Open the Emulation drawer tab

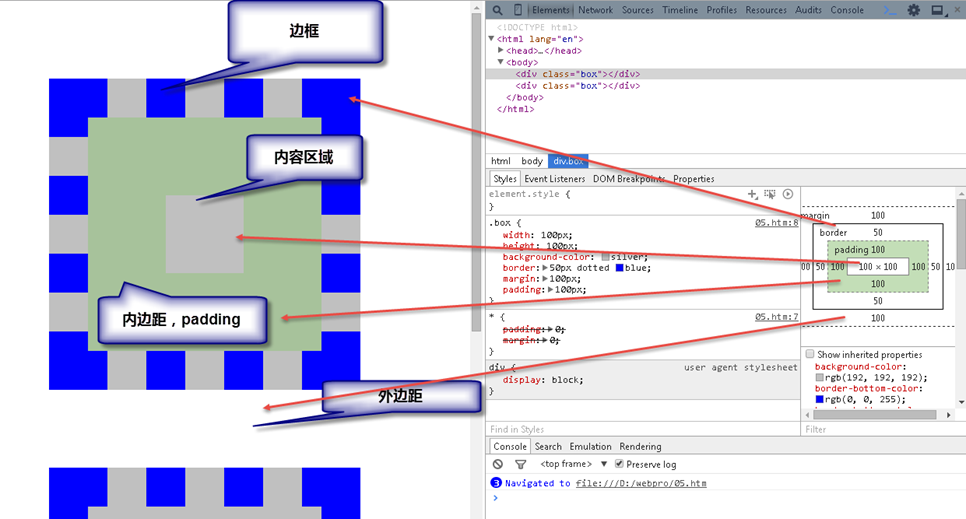coord(590,446)
